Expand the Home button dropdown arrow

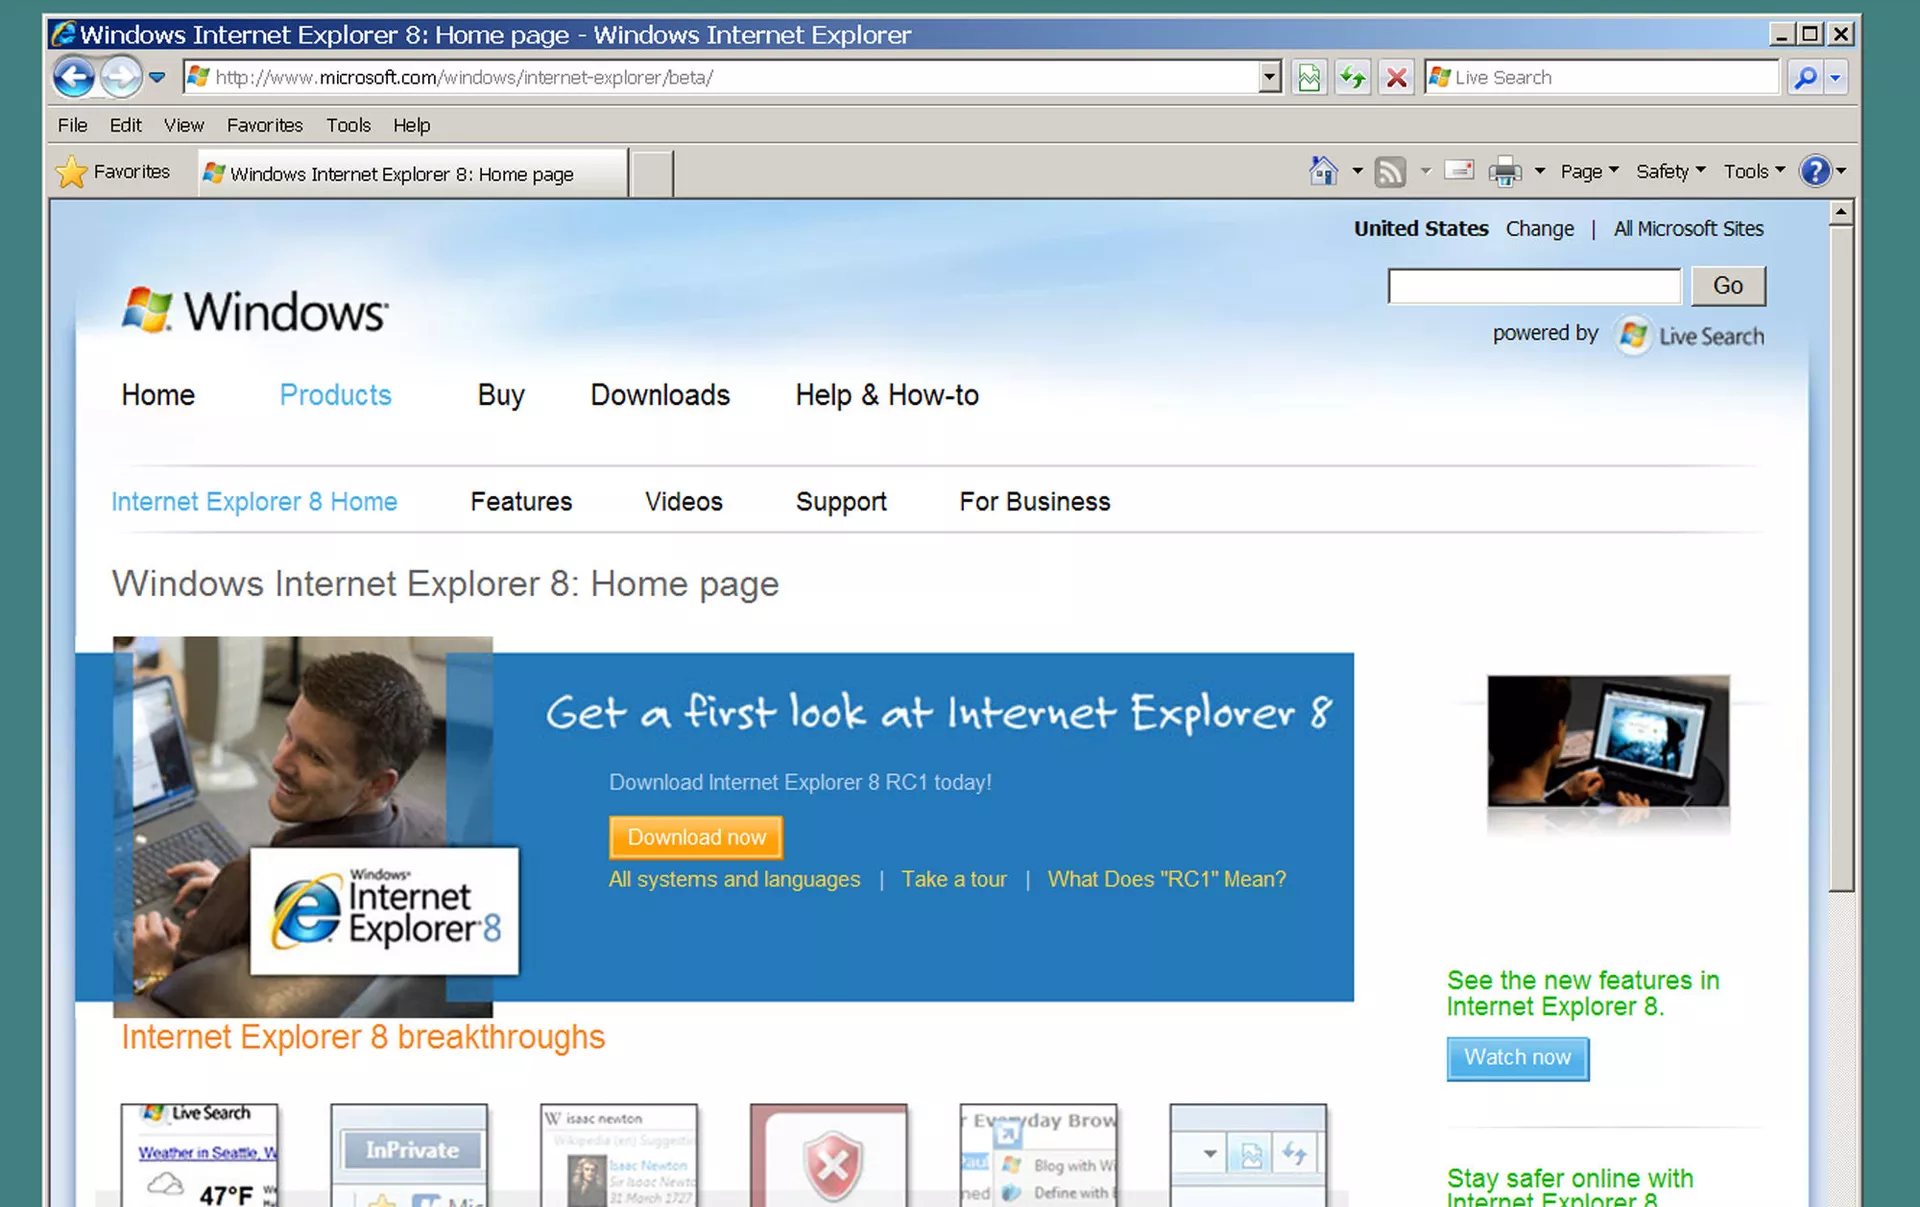tap(1357, 171)
